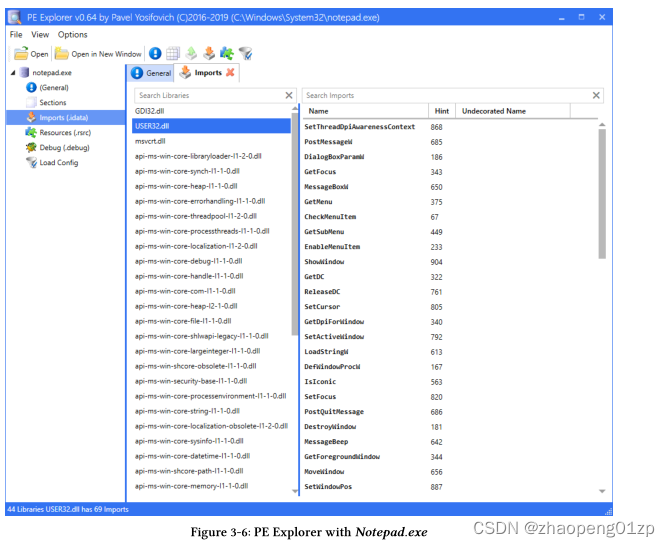Click PE Explorer app icon in title bar
Image resolution: width=670 pixels, height=547 pixels.
[15, 17]
